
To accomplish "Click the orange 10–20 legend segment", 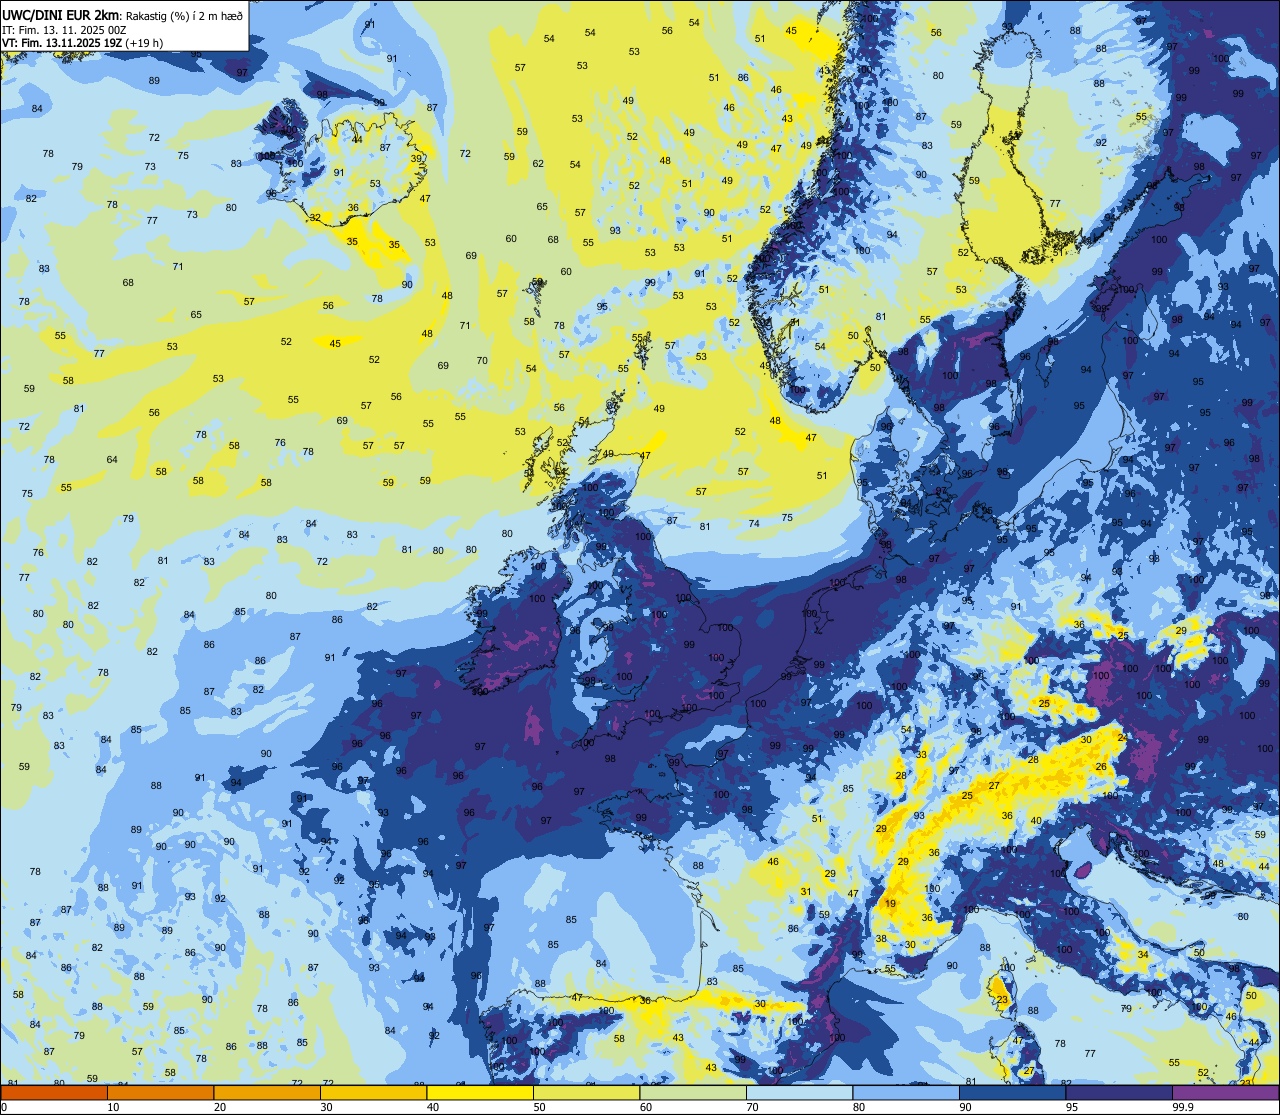I will click(160, 1092).
